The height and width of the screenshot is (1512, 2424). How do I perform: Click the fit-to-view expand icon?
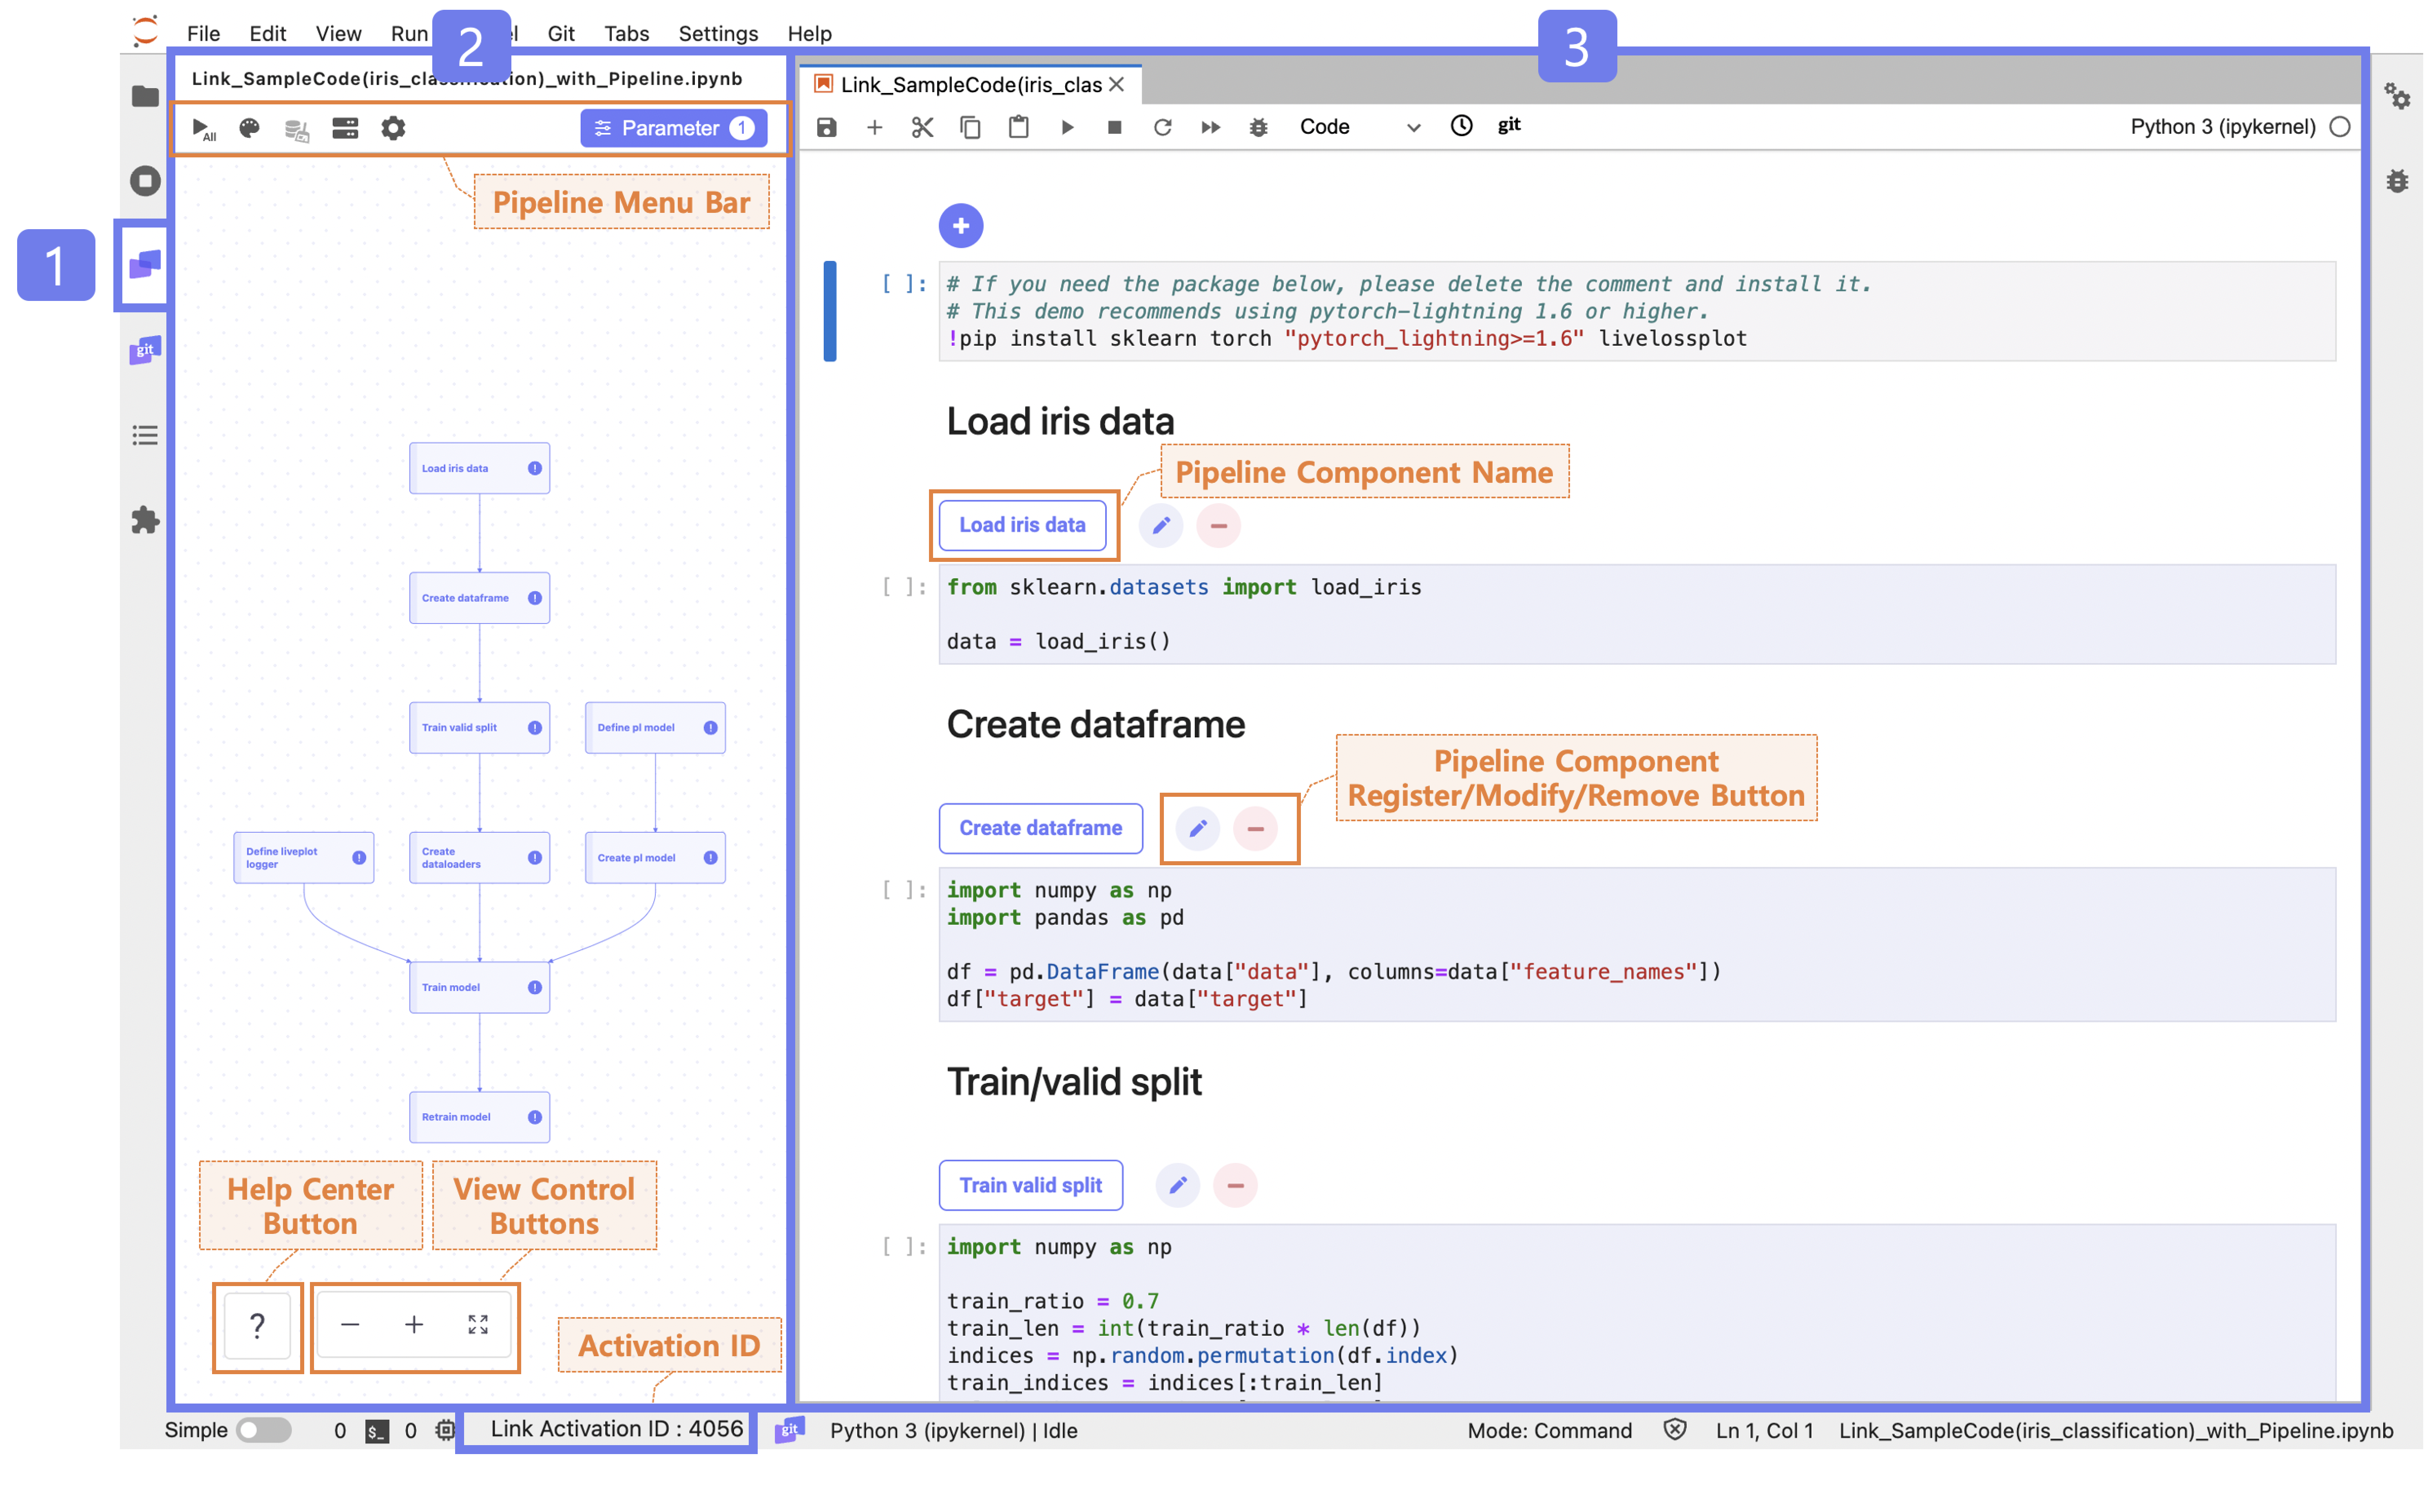478,1325
